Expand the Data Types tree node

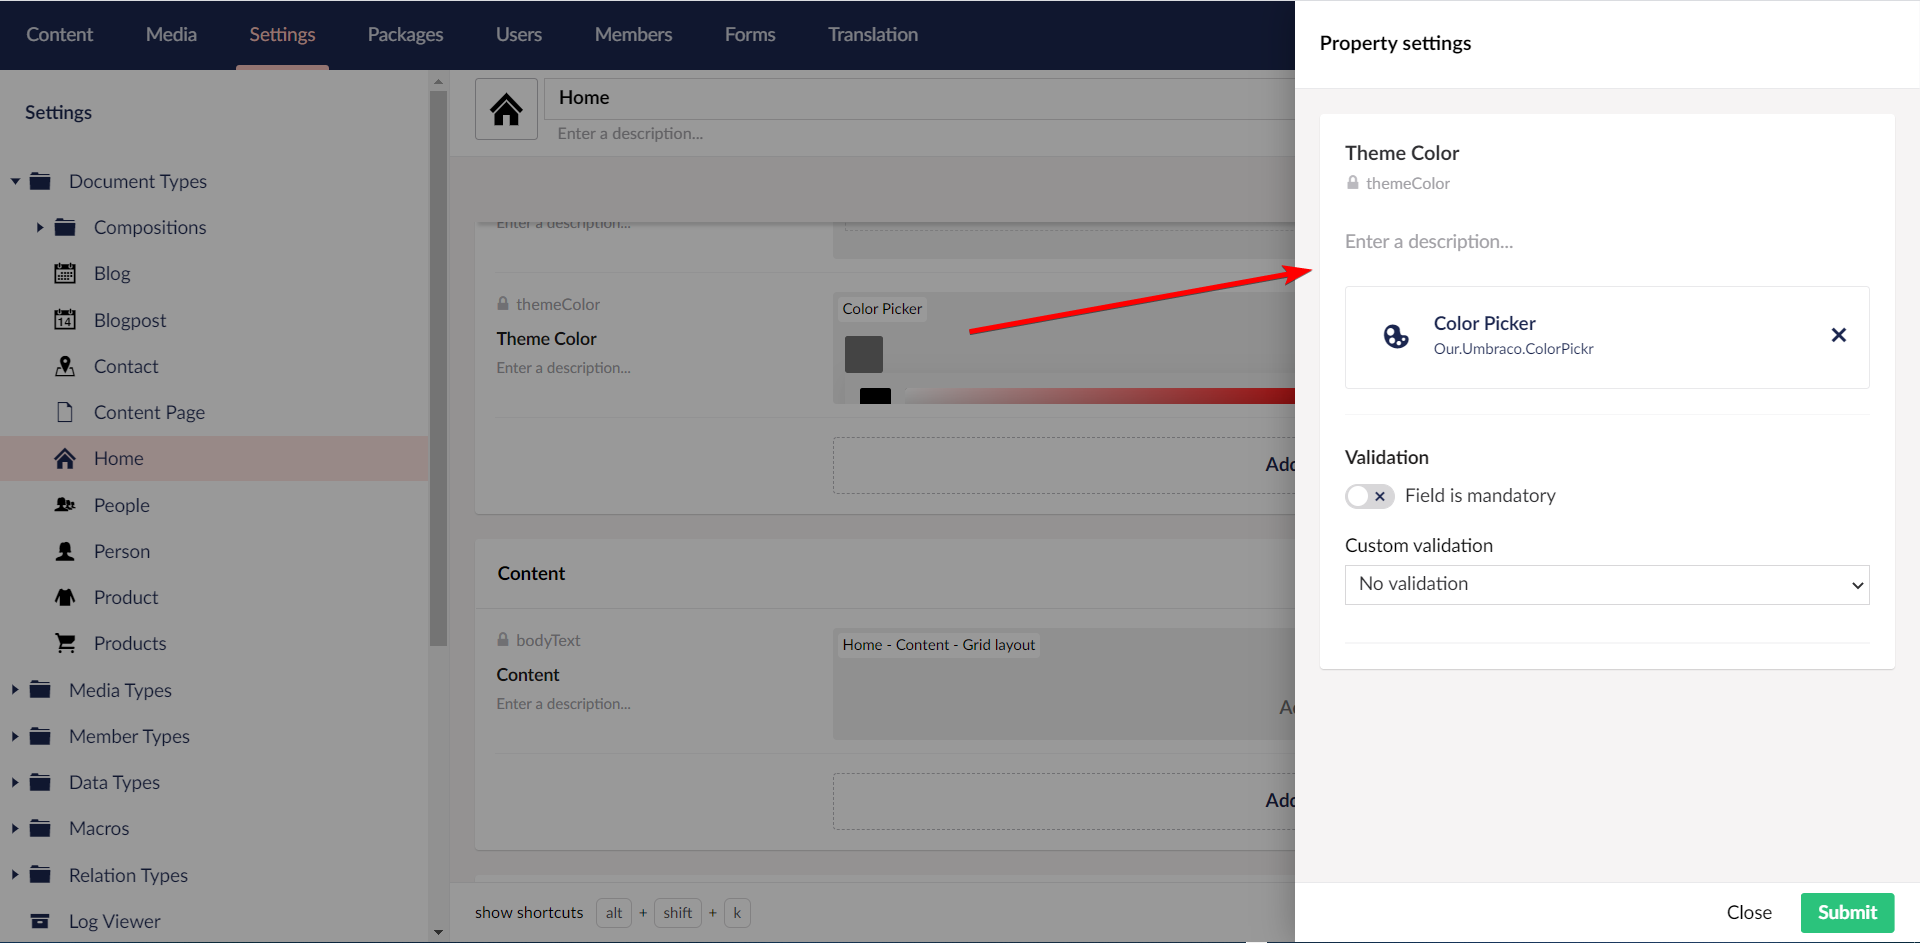(x=15, y=782)
